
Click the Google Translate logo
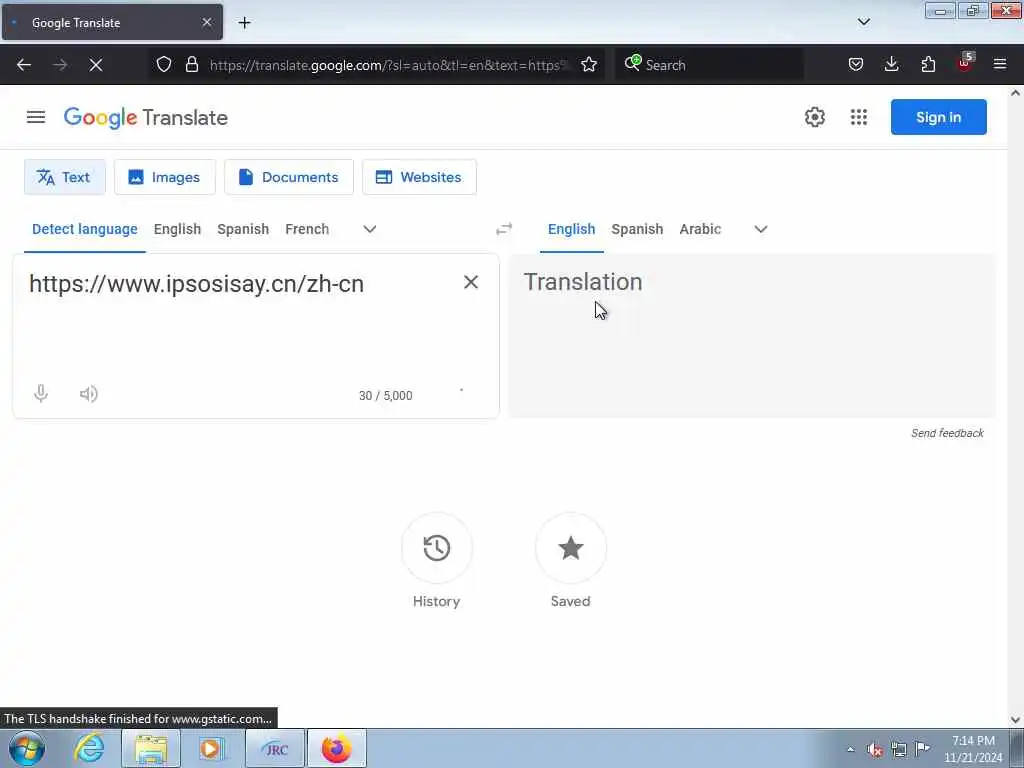tap(146, 118)
